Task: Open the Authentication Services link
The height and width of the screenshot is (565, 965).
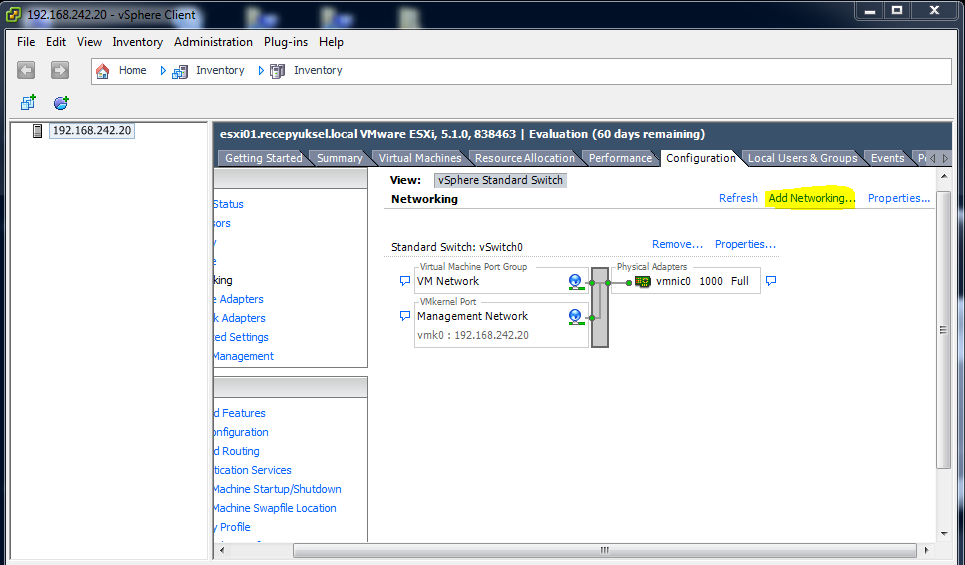Action: pos(252,470)
